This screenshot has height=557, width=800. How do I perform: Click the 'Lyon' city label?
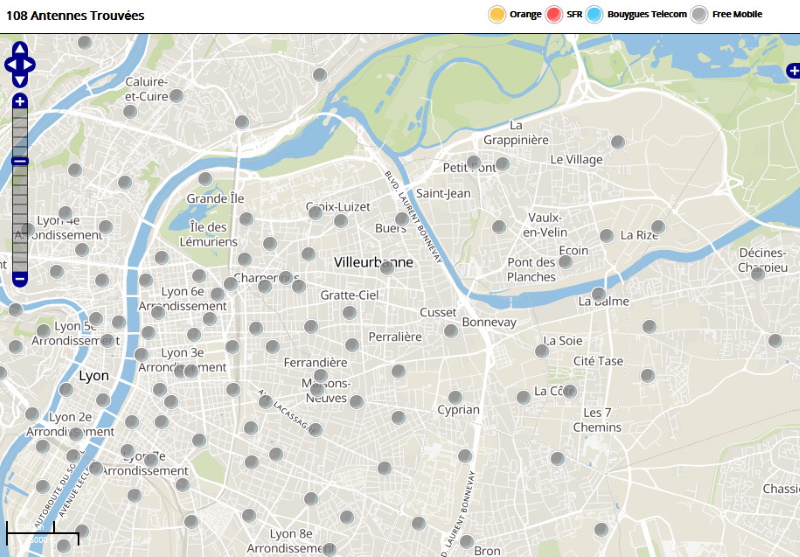click(94, 376)
